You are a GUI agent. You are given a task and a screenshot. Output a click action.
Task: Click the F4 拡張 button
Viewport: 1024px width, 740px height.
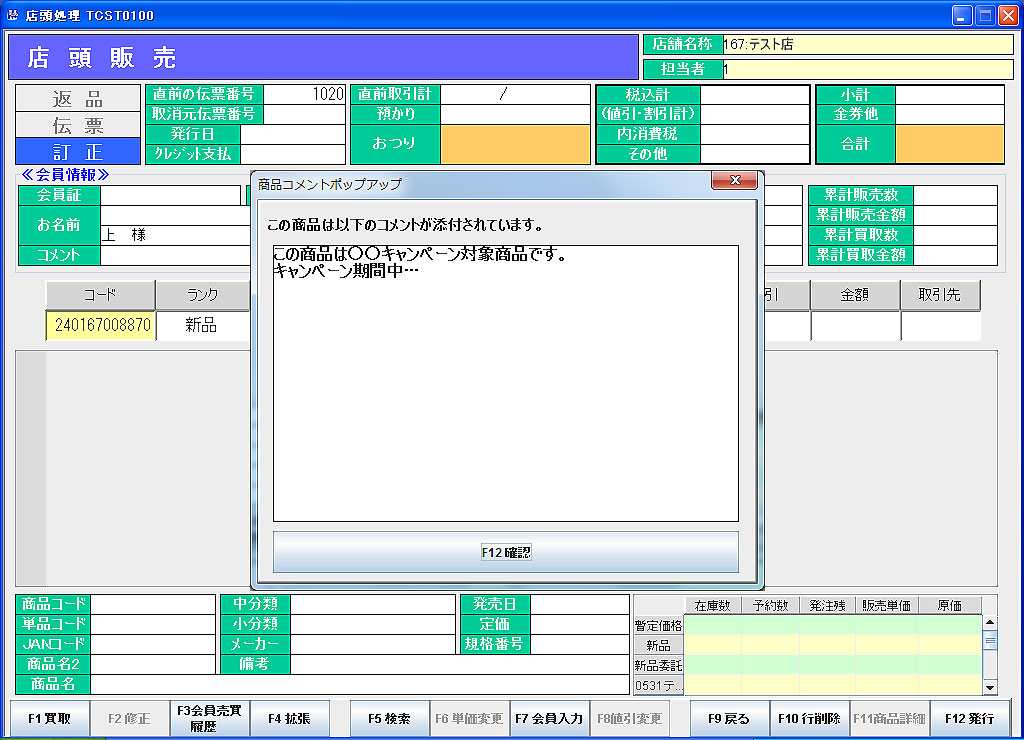point(289,718)
